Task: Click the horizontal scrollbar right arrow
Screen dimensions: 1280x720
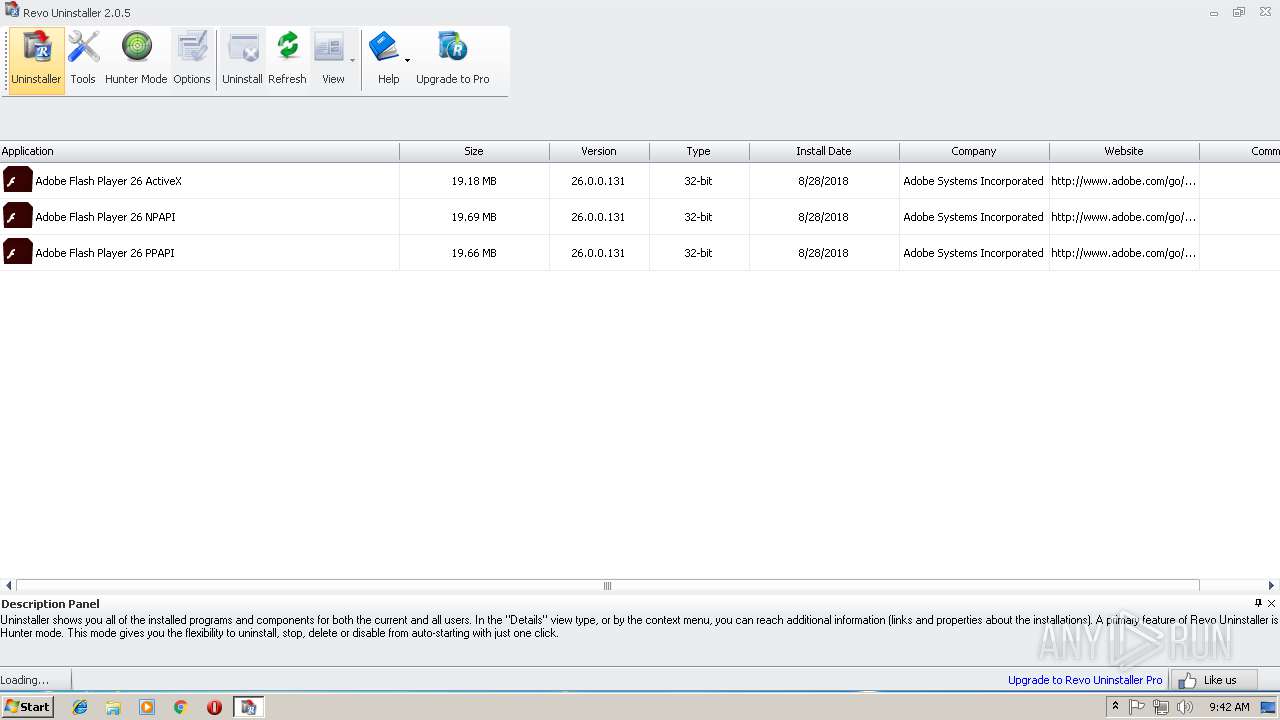Action: pyautogui.click(x=1271, y=586)
